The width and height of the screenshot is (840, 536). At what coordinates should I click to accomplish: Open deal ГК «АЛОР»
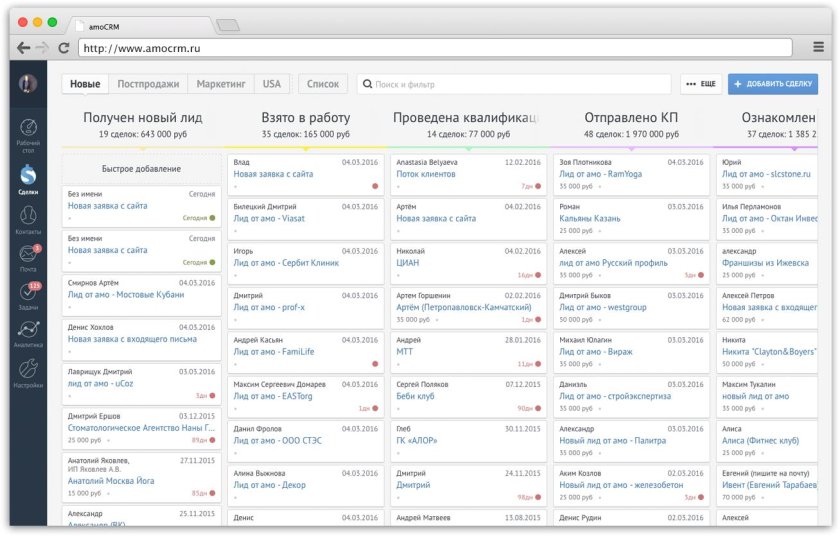pyautogui.click(x=417, y=441)
